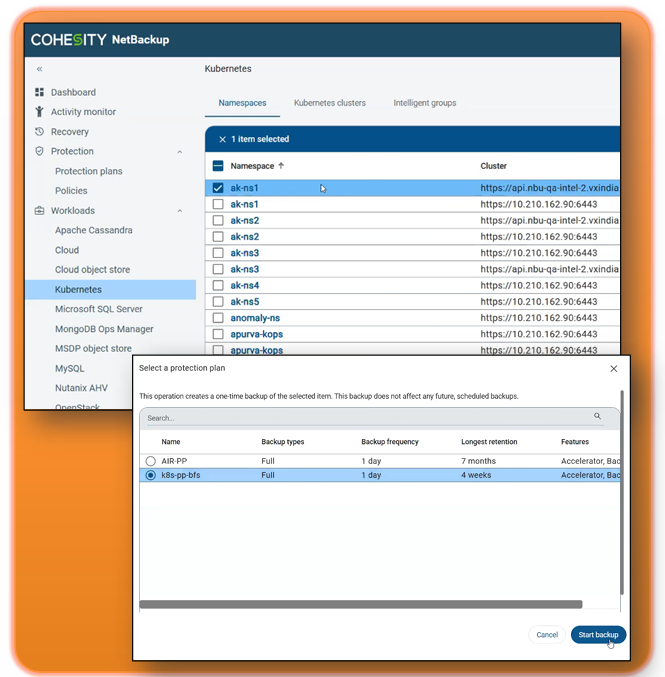Click the dialog vertical scrollbar
This screenshot has width=665, height=677.
click(622, 492)
